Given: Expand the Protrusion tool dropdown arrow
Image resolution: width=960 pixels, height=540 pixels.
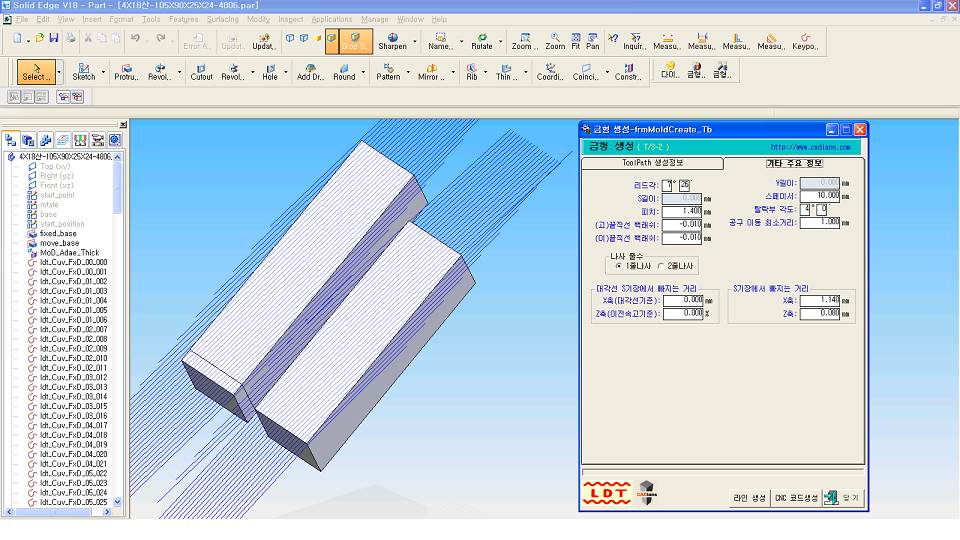Looking at the screenshot, I should pos(144,72).
